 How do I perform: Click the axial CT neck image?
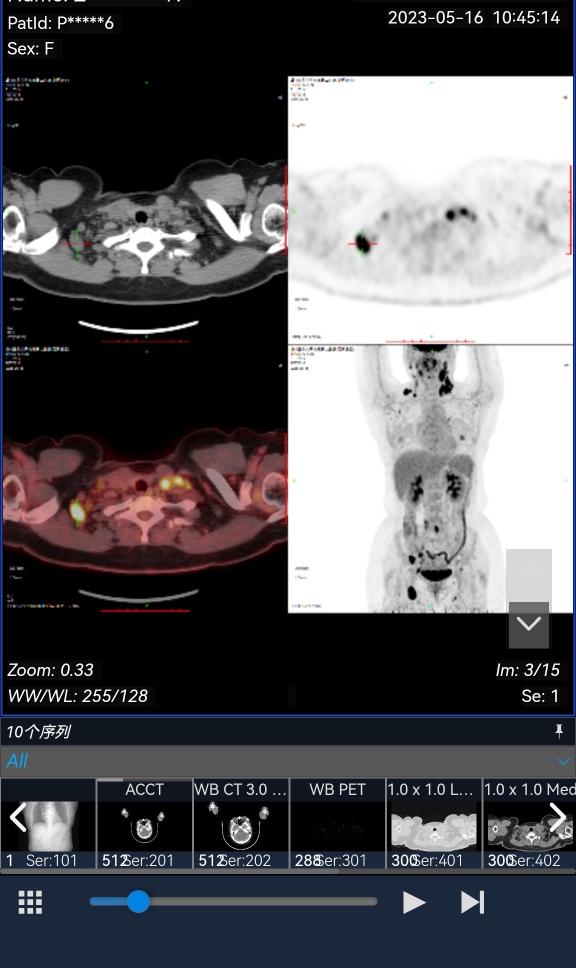tap(145, 210)
